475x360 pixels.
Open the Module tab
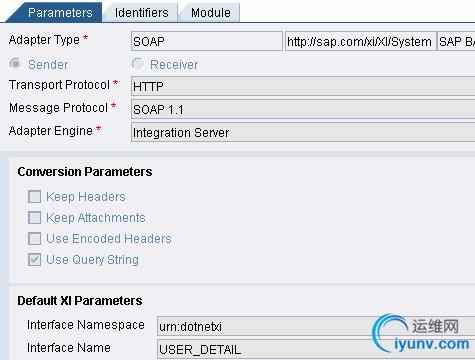point(210,13)
